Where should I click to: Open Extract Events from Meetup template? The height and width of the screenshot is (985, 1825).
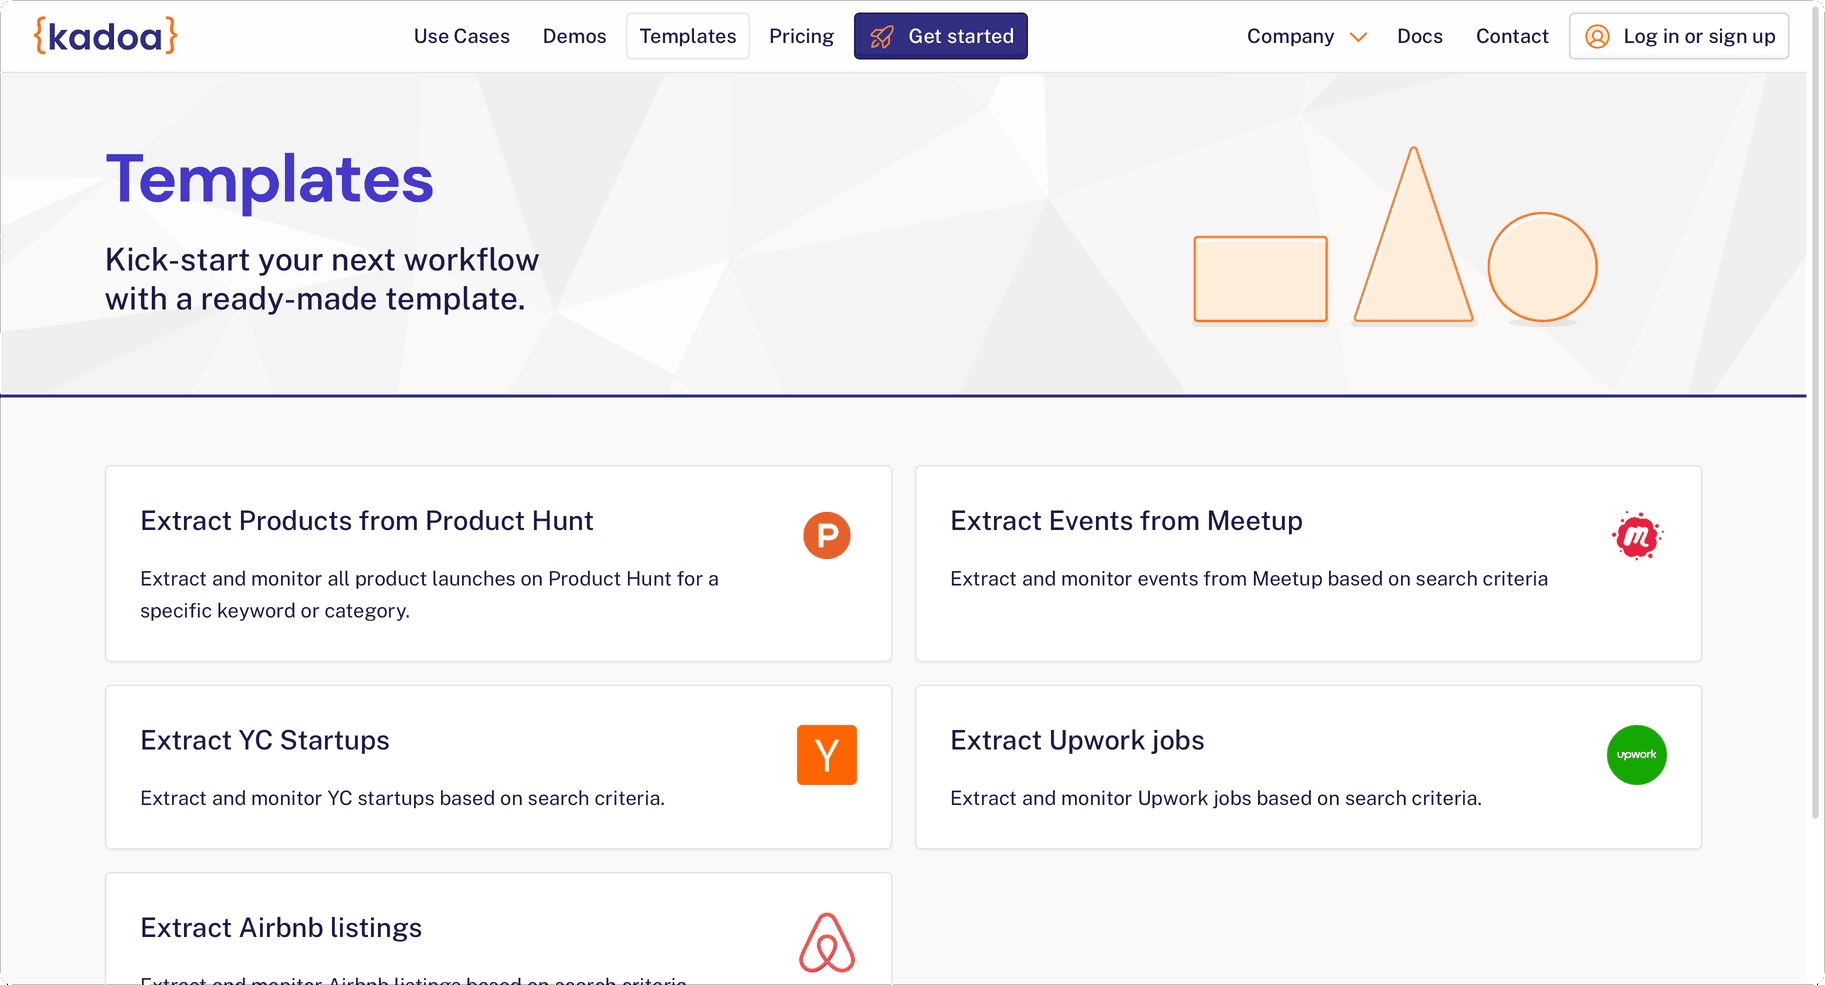1126,521
